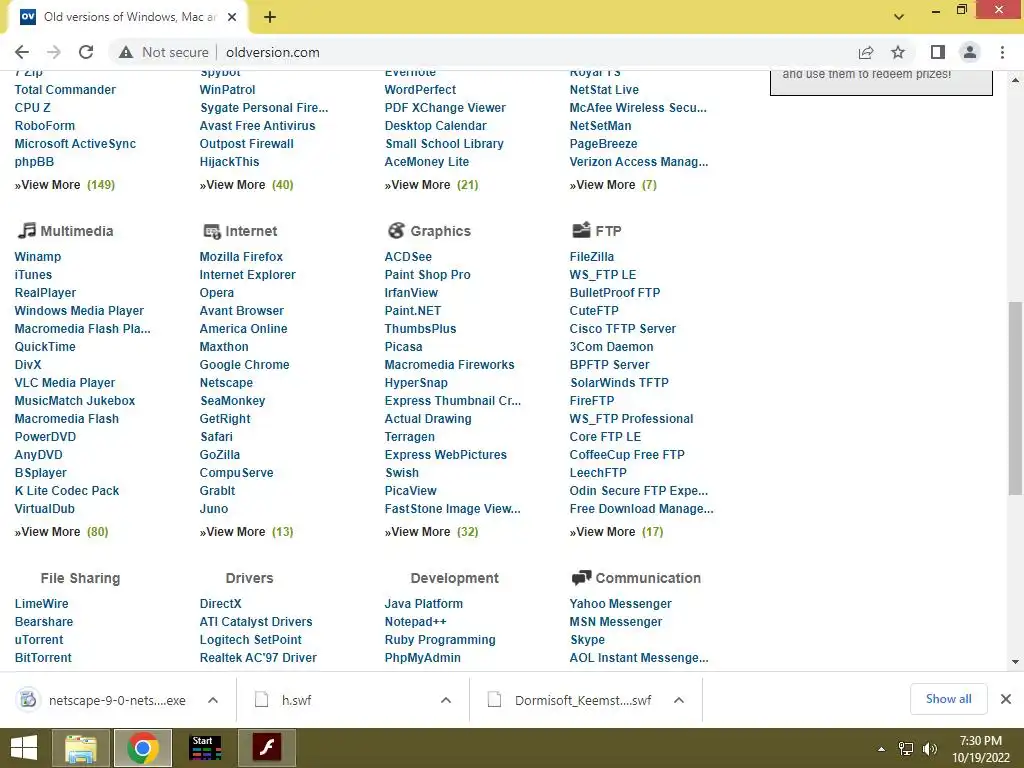Select the Old versions of Windows tab
The height and width of the screenshot is (768, 1024).
point(127,17)
